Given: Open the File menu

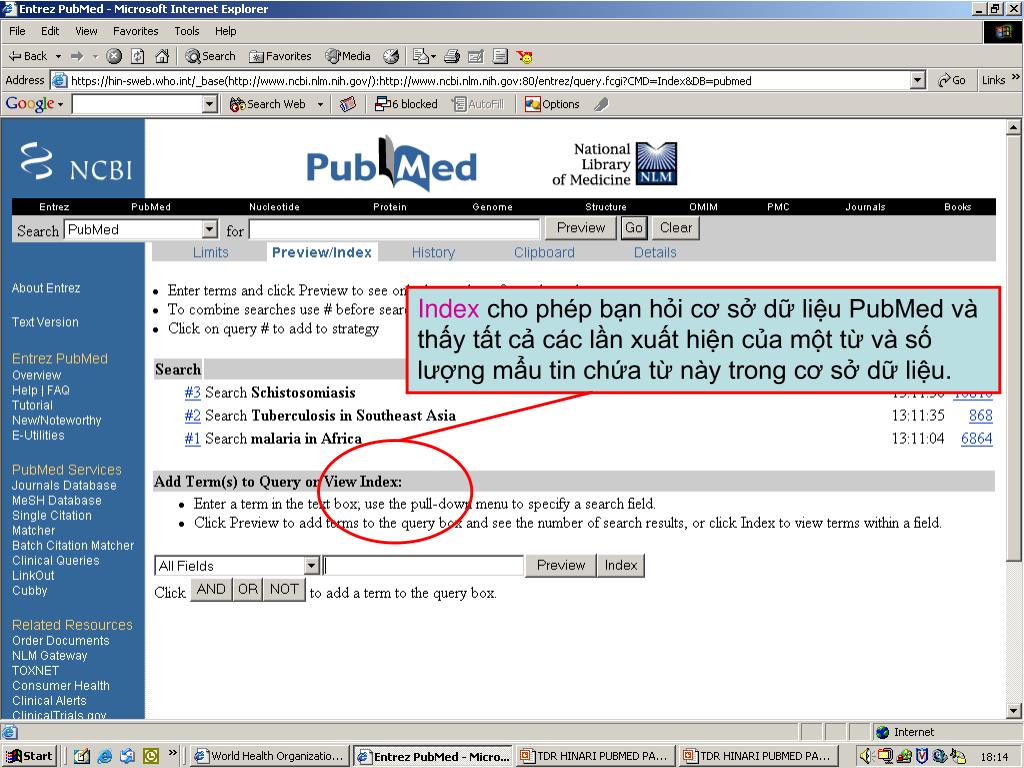Looking at the screenshot, I should coord(17,31).
